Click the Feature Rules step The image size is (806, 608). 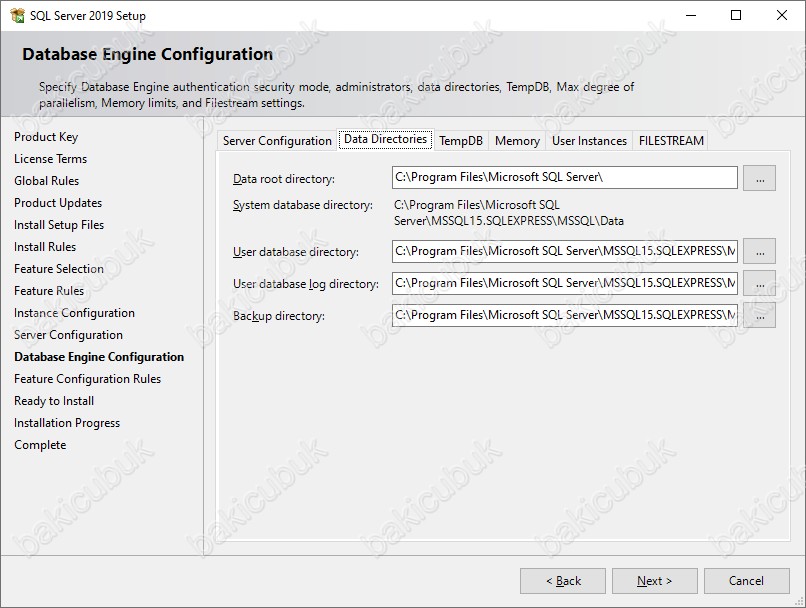pyautogui.click(x=49, y=291)
